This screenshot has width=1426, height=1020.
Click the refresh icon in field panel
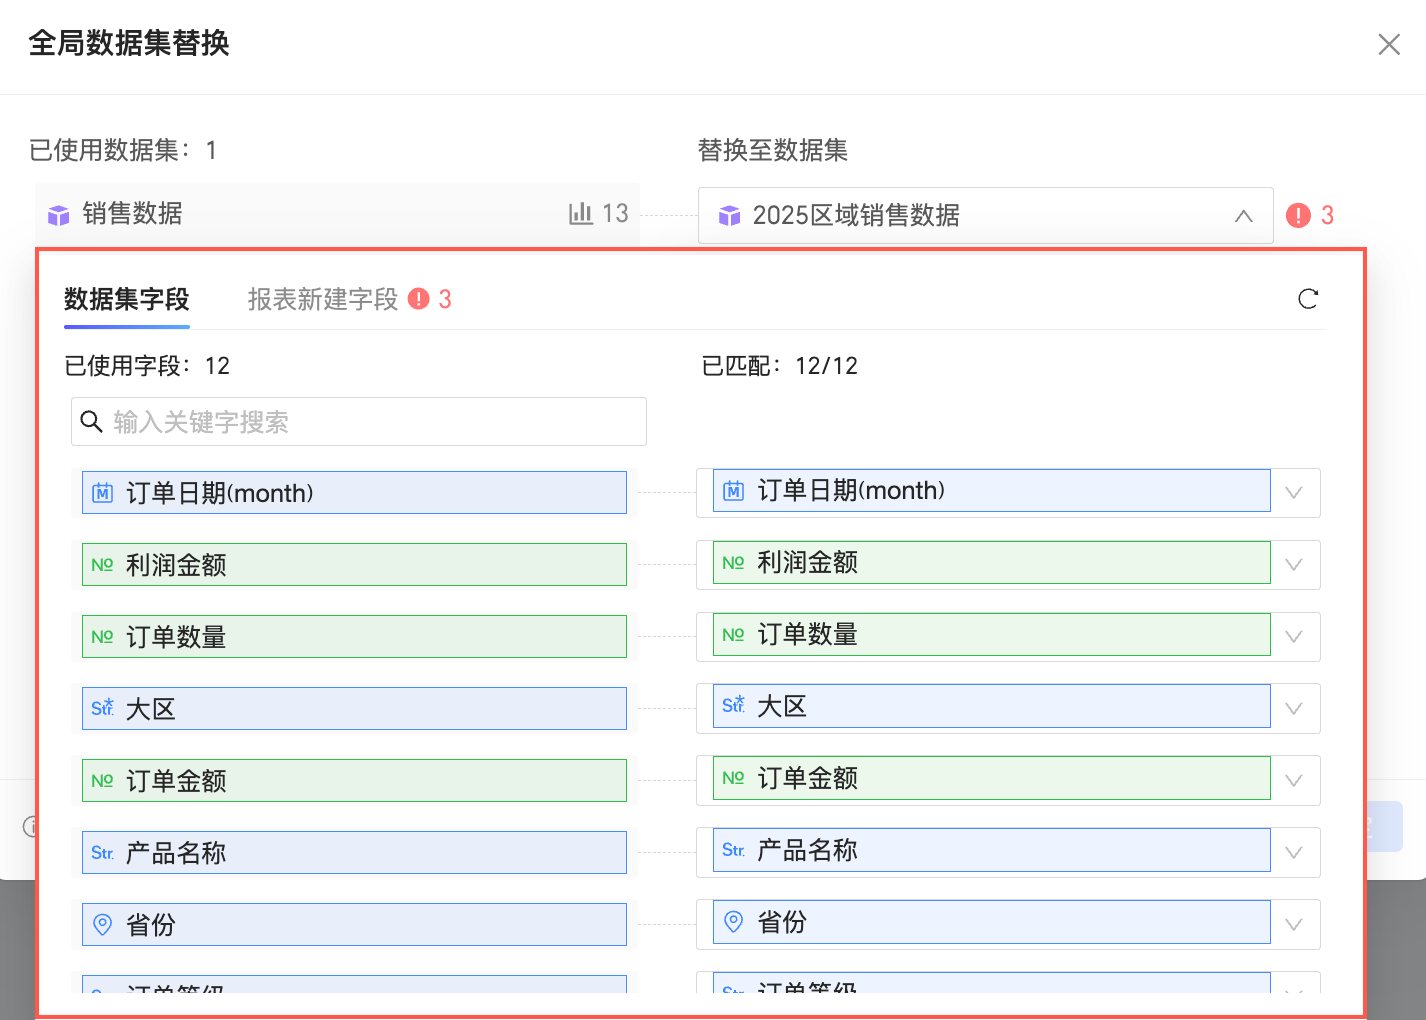1307,299
